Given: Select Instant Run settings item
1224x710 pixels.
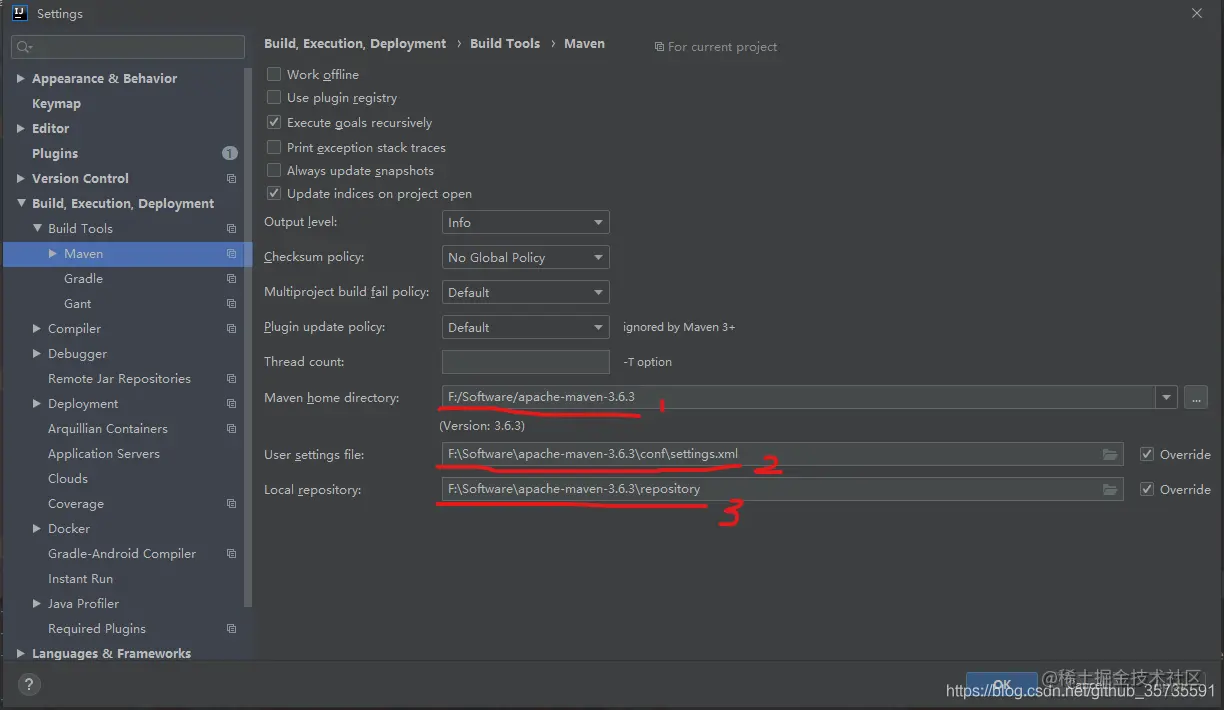Looking at the screenshot, I should click(80, 579).
